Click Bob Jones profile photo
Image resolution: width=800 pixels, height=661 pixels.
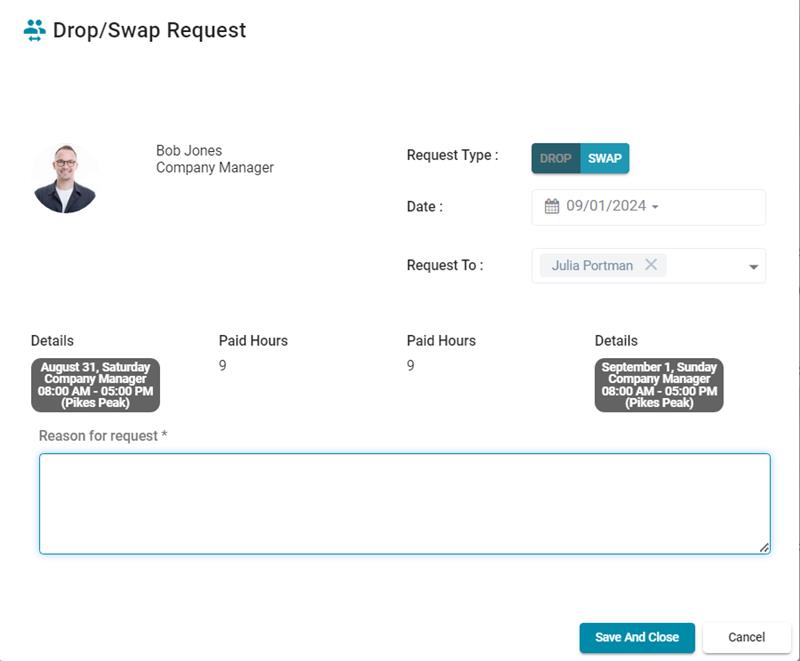click(65, 179)
